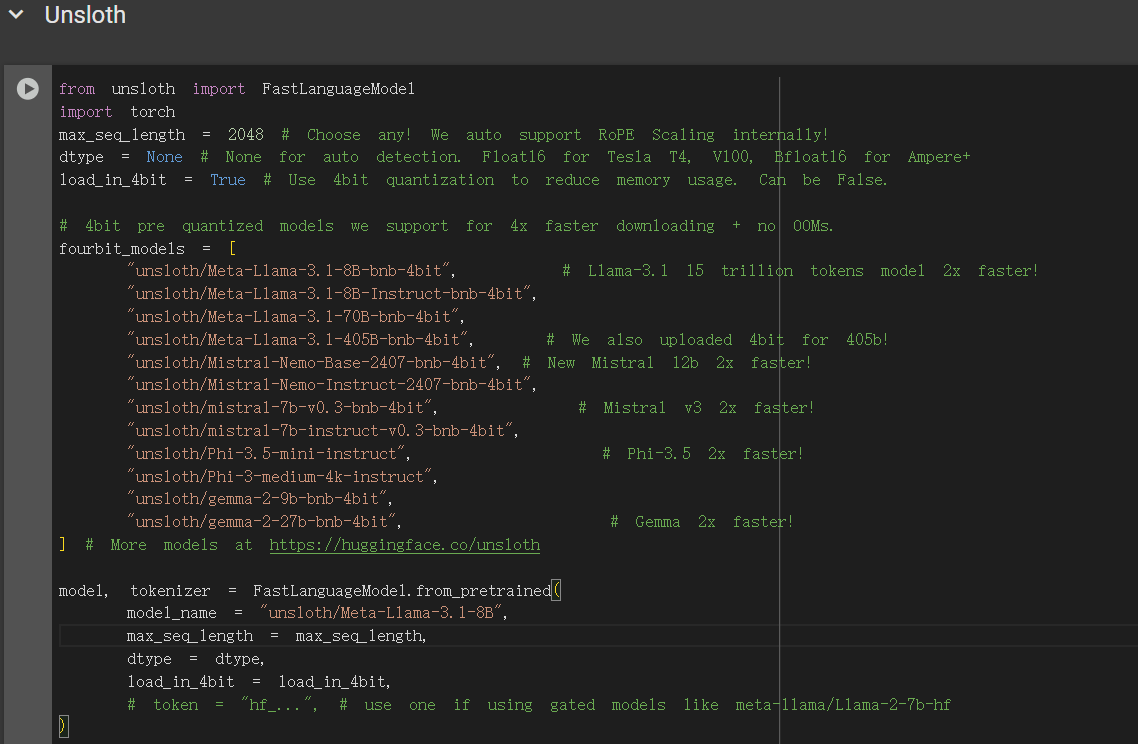Click the 'We also uploaded 4bit for 405b!' comment
Screen dimensions: 1138x744
coord(717,340)
